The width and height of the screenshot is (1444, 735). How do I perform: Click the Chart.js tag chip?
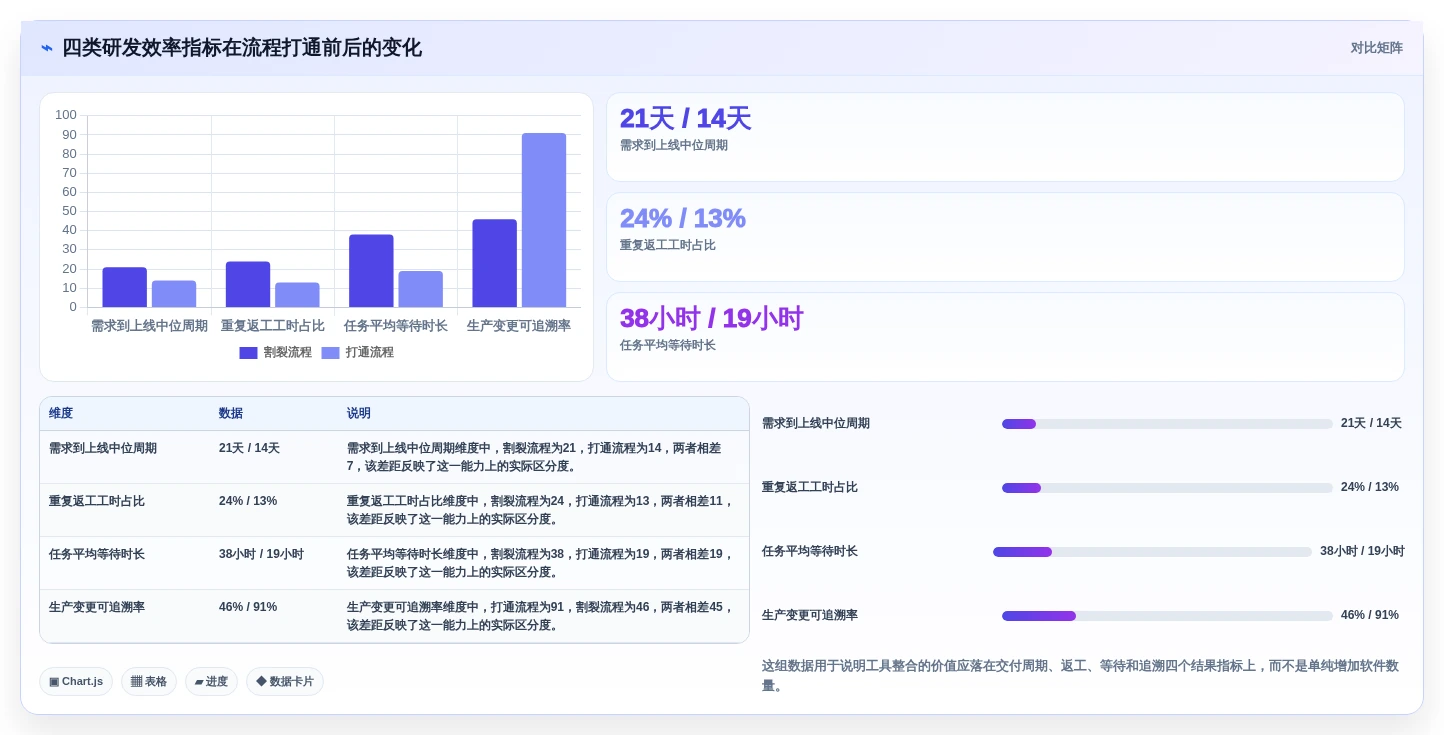tap(76, 681)
